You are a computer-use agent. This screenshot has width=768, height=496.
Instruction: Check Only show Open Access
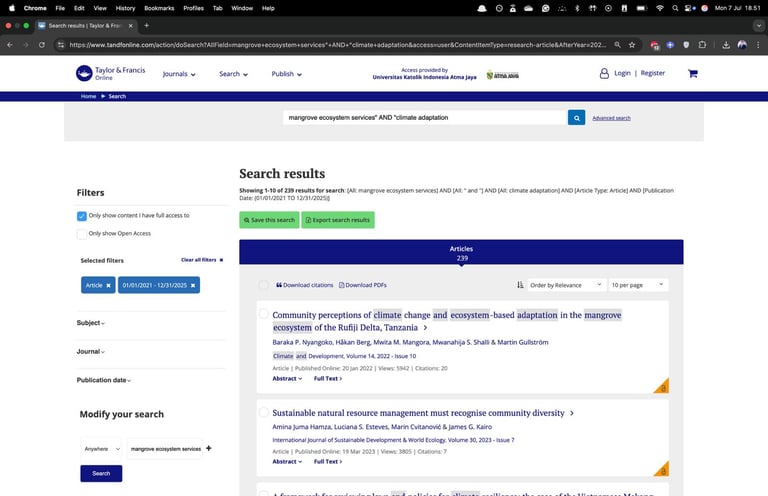(82, 234)
